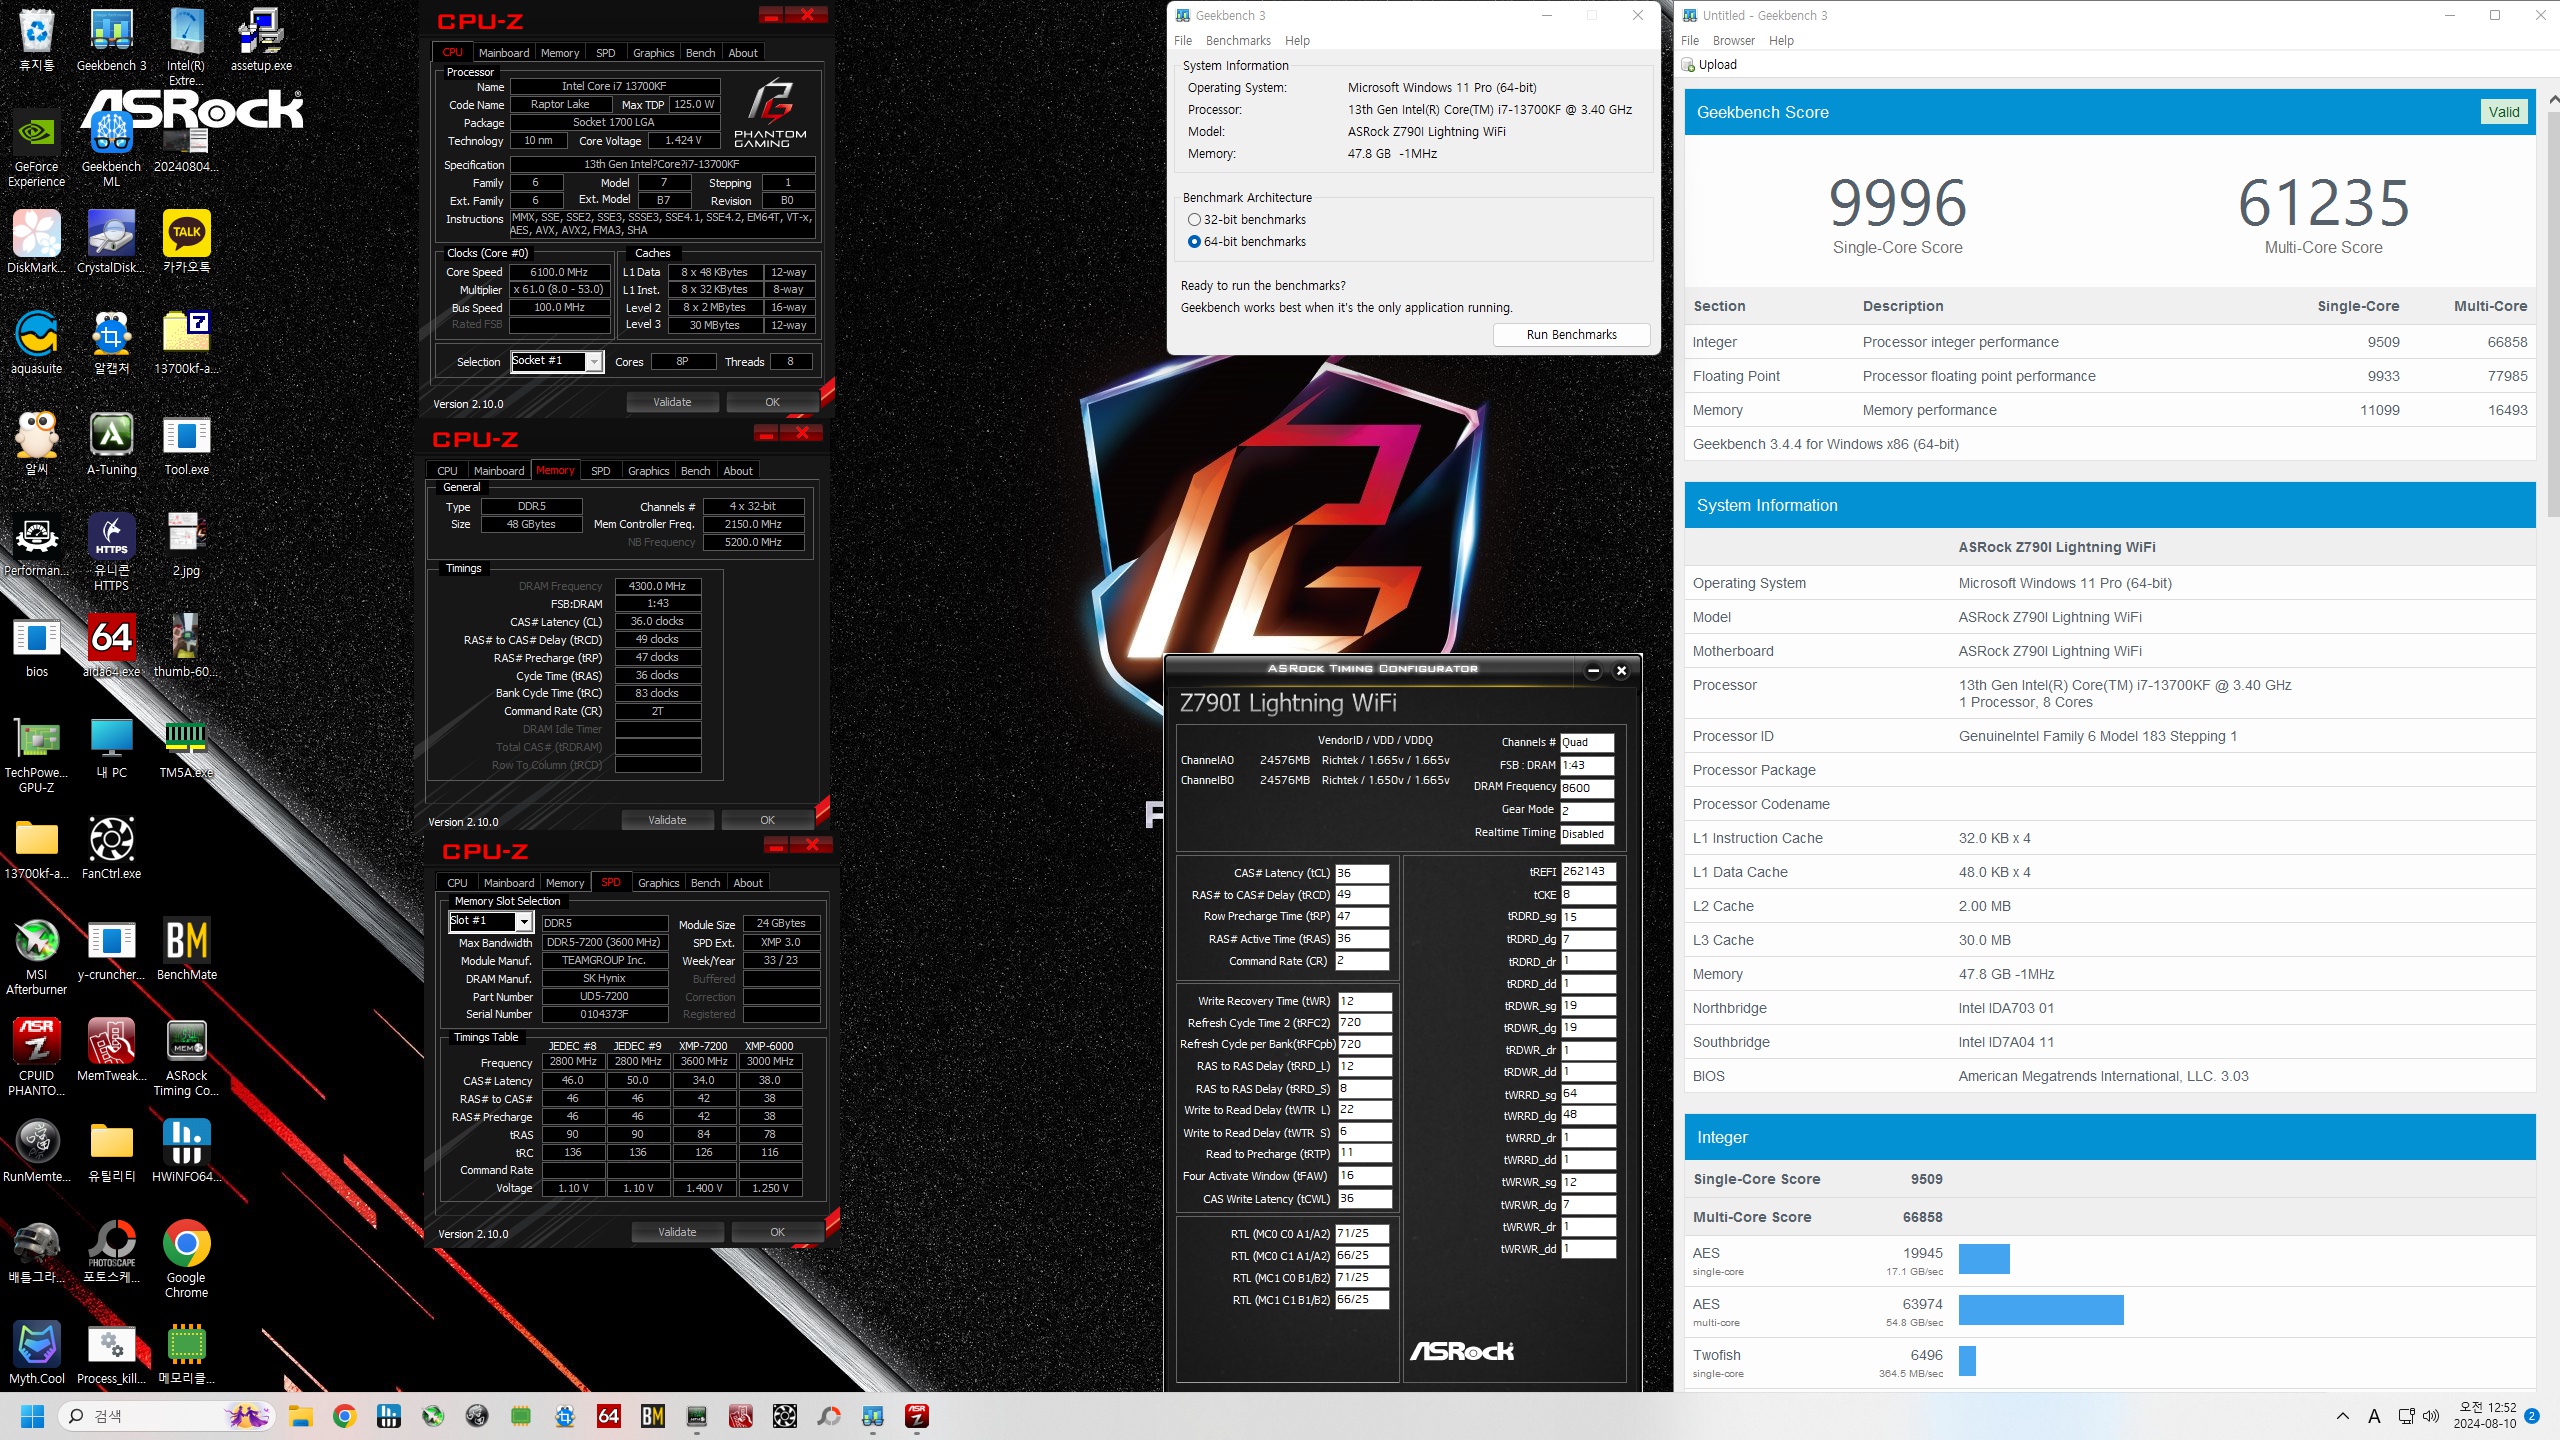The image size is (2560, 1440).
Task: Minimize the ASRock Timing Configurator window
Action: [x=1593, y=671]
